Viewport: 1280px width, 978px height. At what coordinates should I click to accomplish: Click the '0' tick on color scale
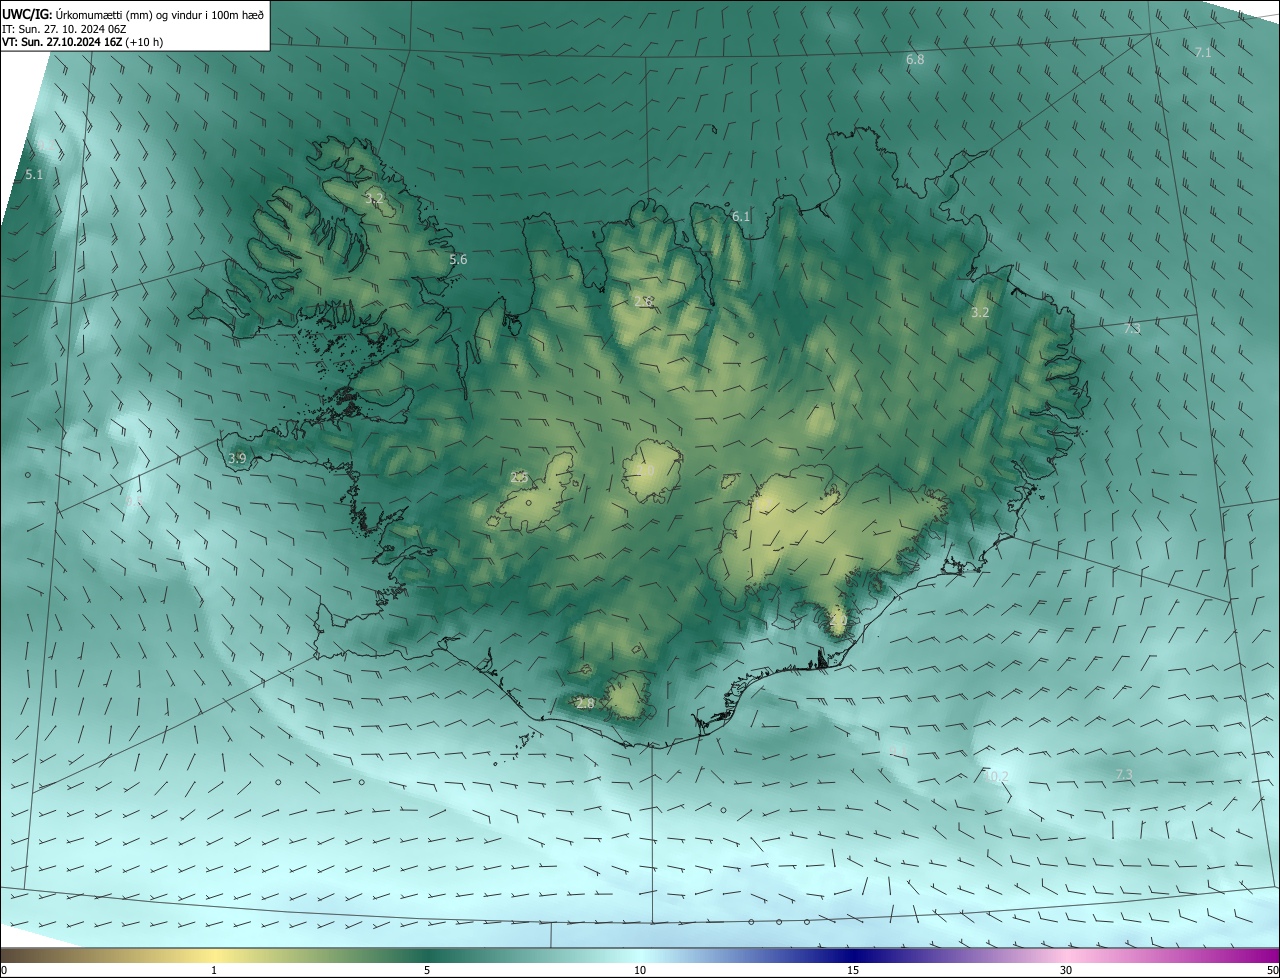point(4,970)
